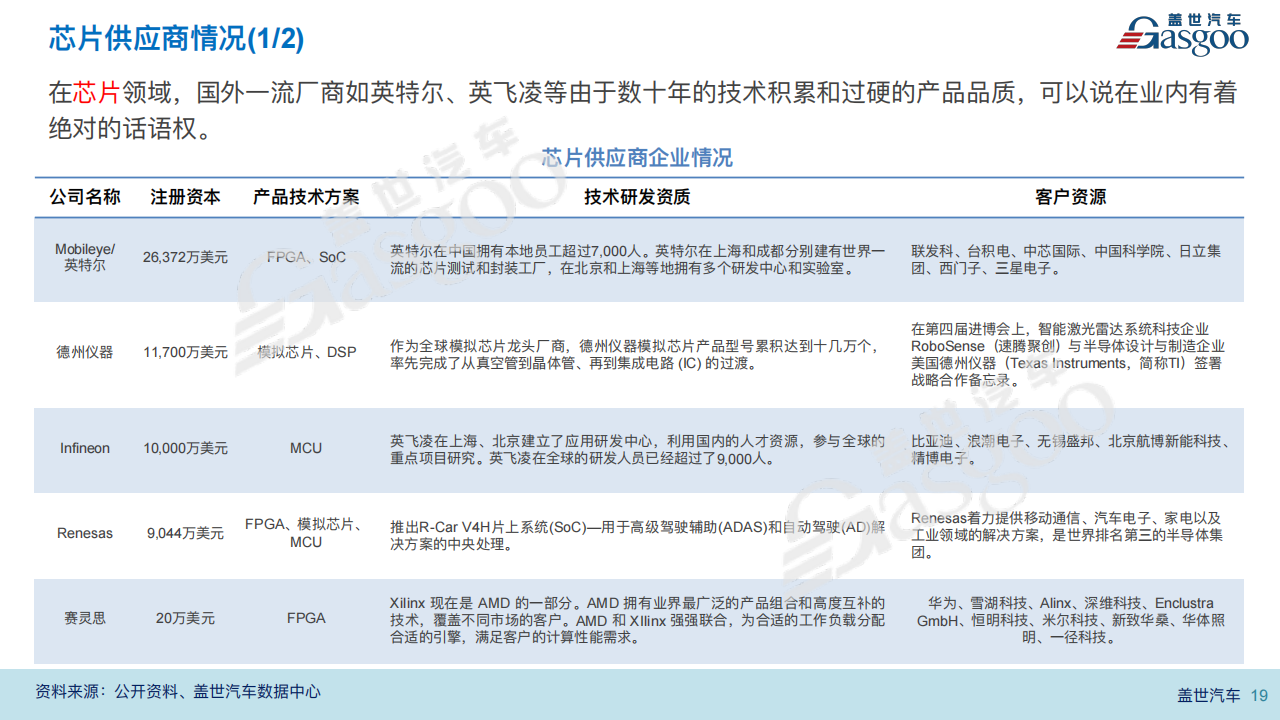Select the table heading 芯片供应商企业情况

637,158
